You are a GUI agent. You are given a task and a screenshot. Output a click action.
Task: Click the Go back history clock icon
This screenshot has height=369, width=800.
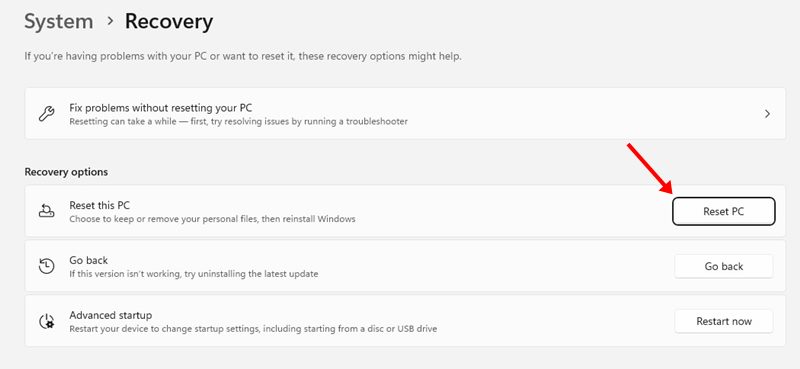46,266
